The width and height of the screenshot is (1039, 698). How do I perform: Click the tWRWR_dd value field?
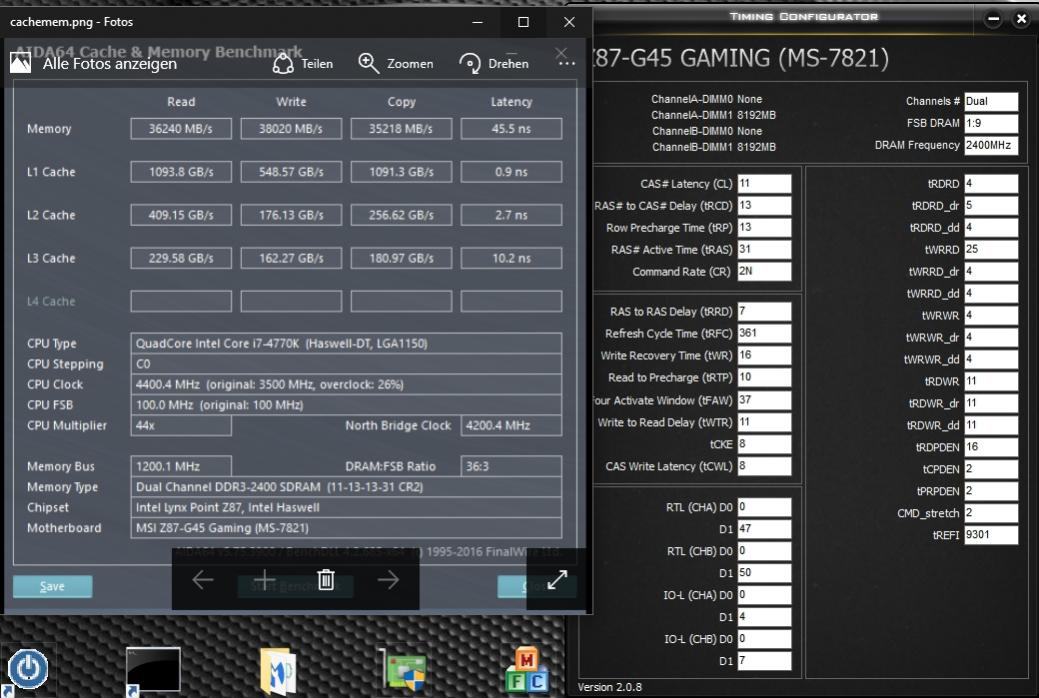(991, 359)
